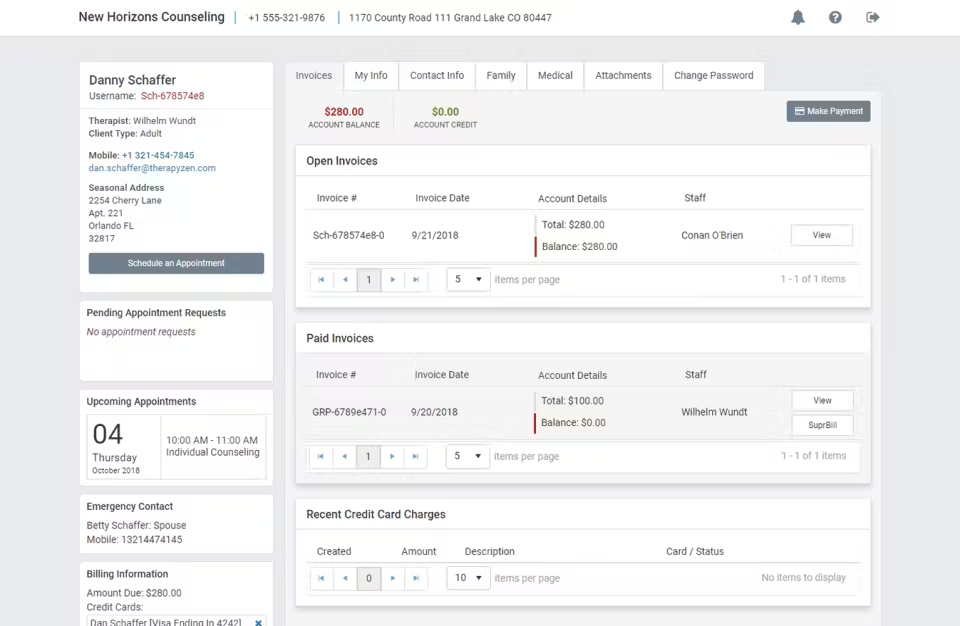Click staff name Conan O'Brien
The width and height of the screenshot is (960, 626).
pos(712,235)
